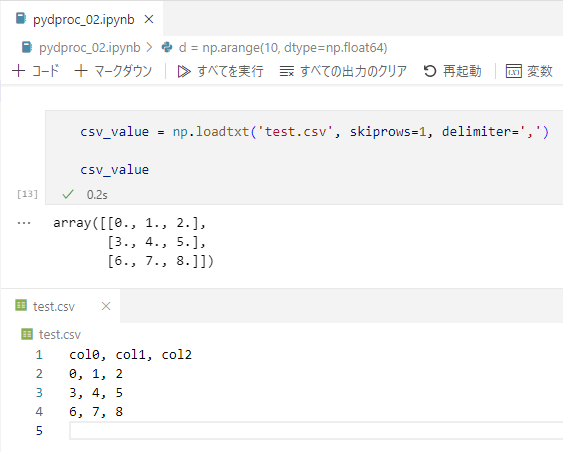This screenshot has width=563, height=452.
Task: Click the Clear All Outputs list icon
Action: click(287, 71)
